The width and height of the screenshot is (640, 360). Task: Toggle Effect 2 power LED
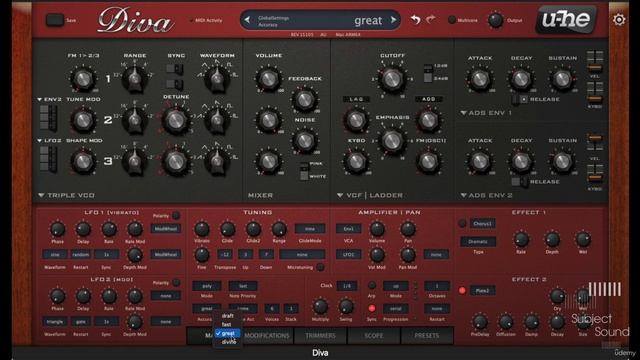pyautogui.click(x=462, y=291)
